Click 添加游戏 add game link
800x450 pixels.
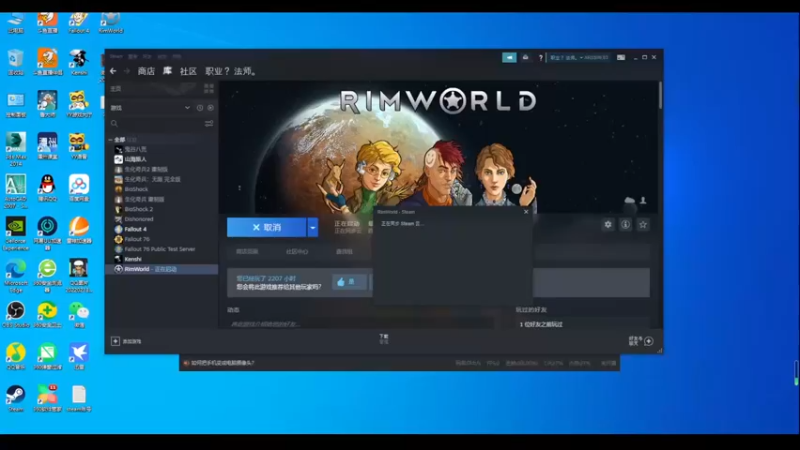(x=132, y=341)
